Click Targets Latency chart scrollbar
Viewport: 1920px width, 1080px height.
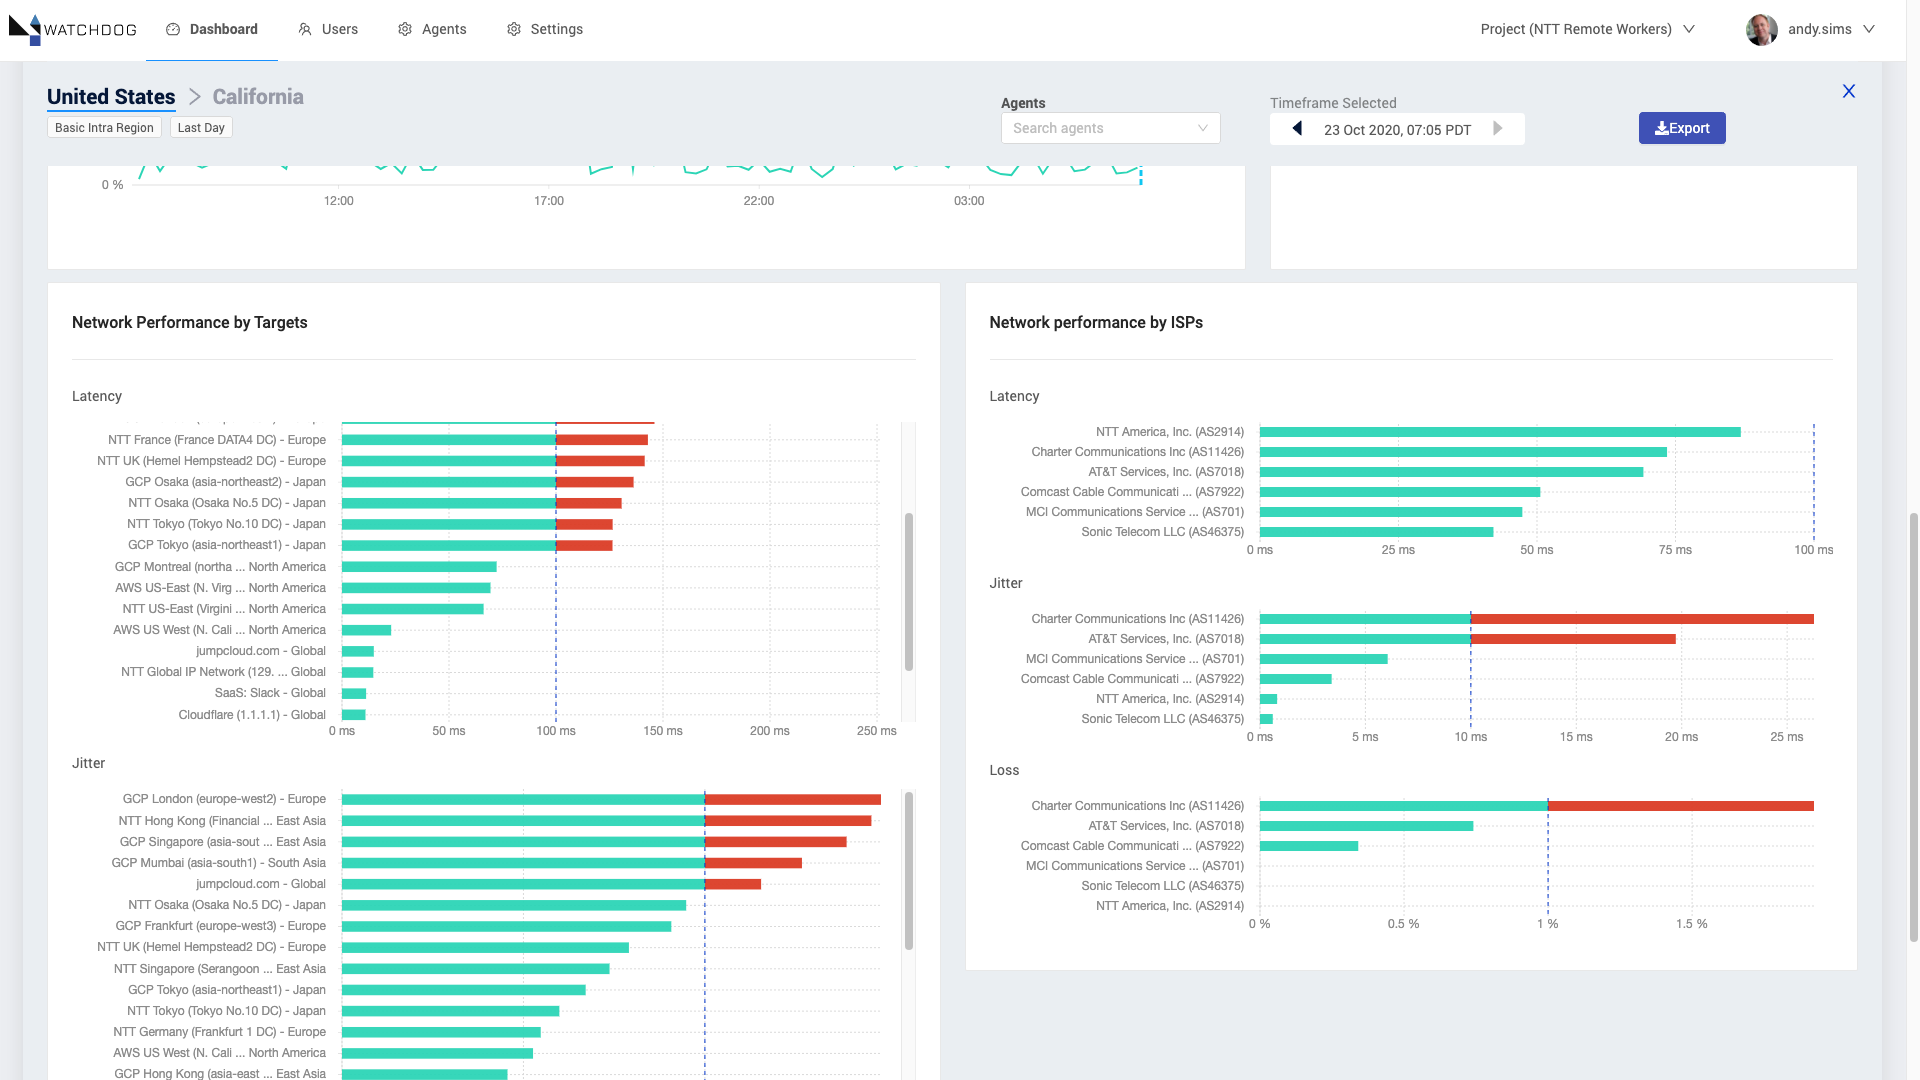point(909,592)
